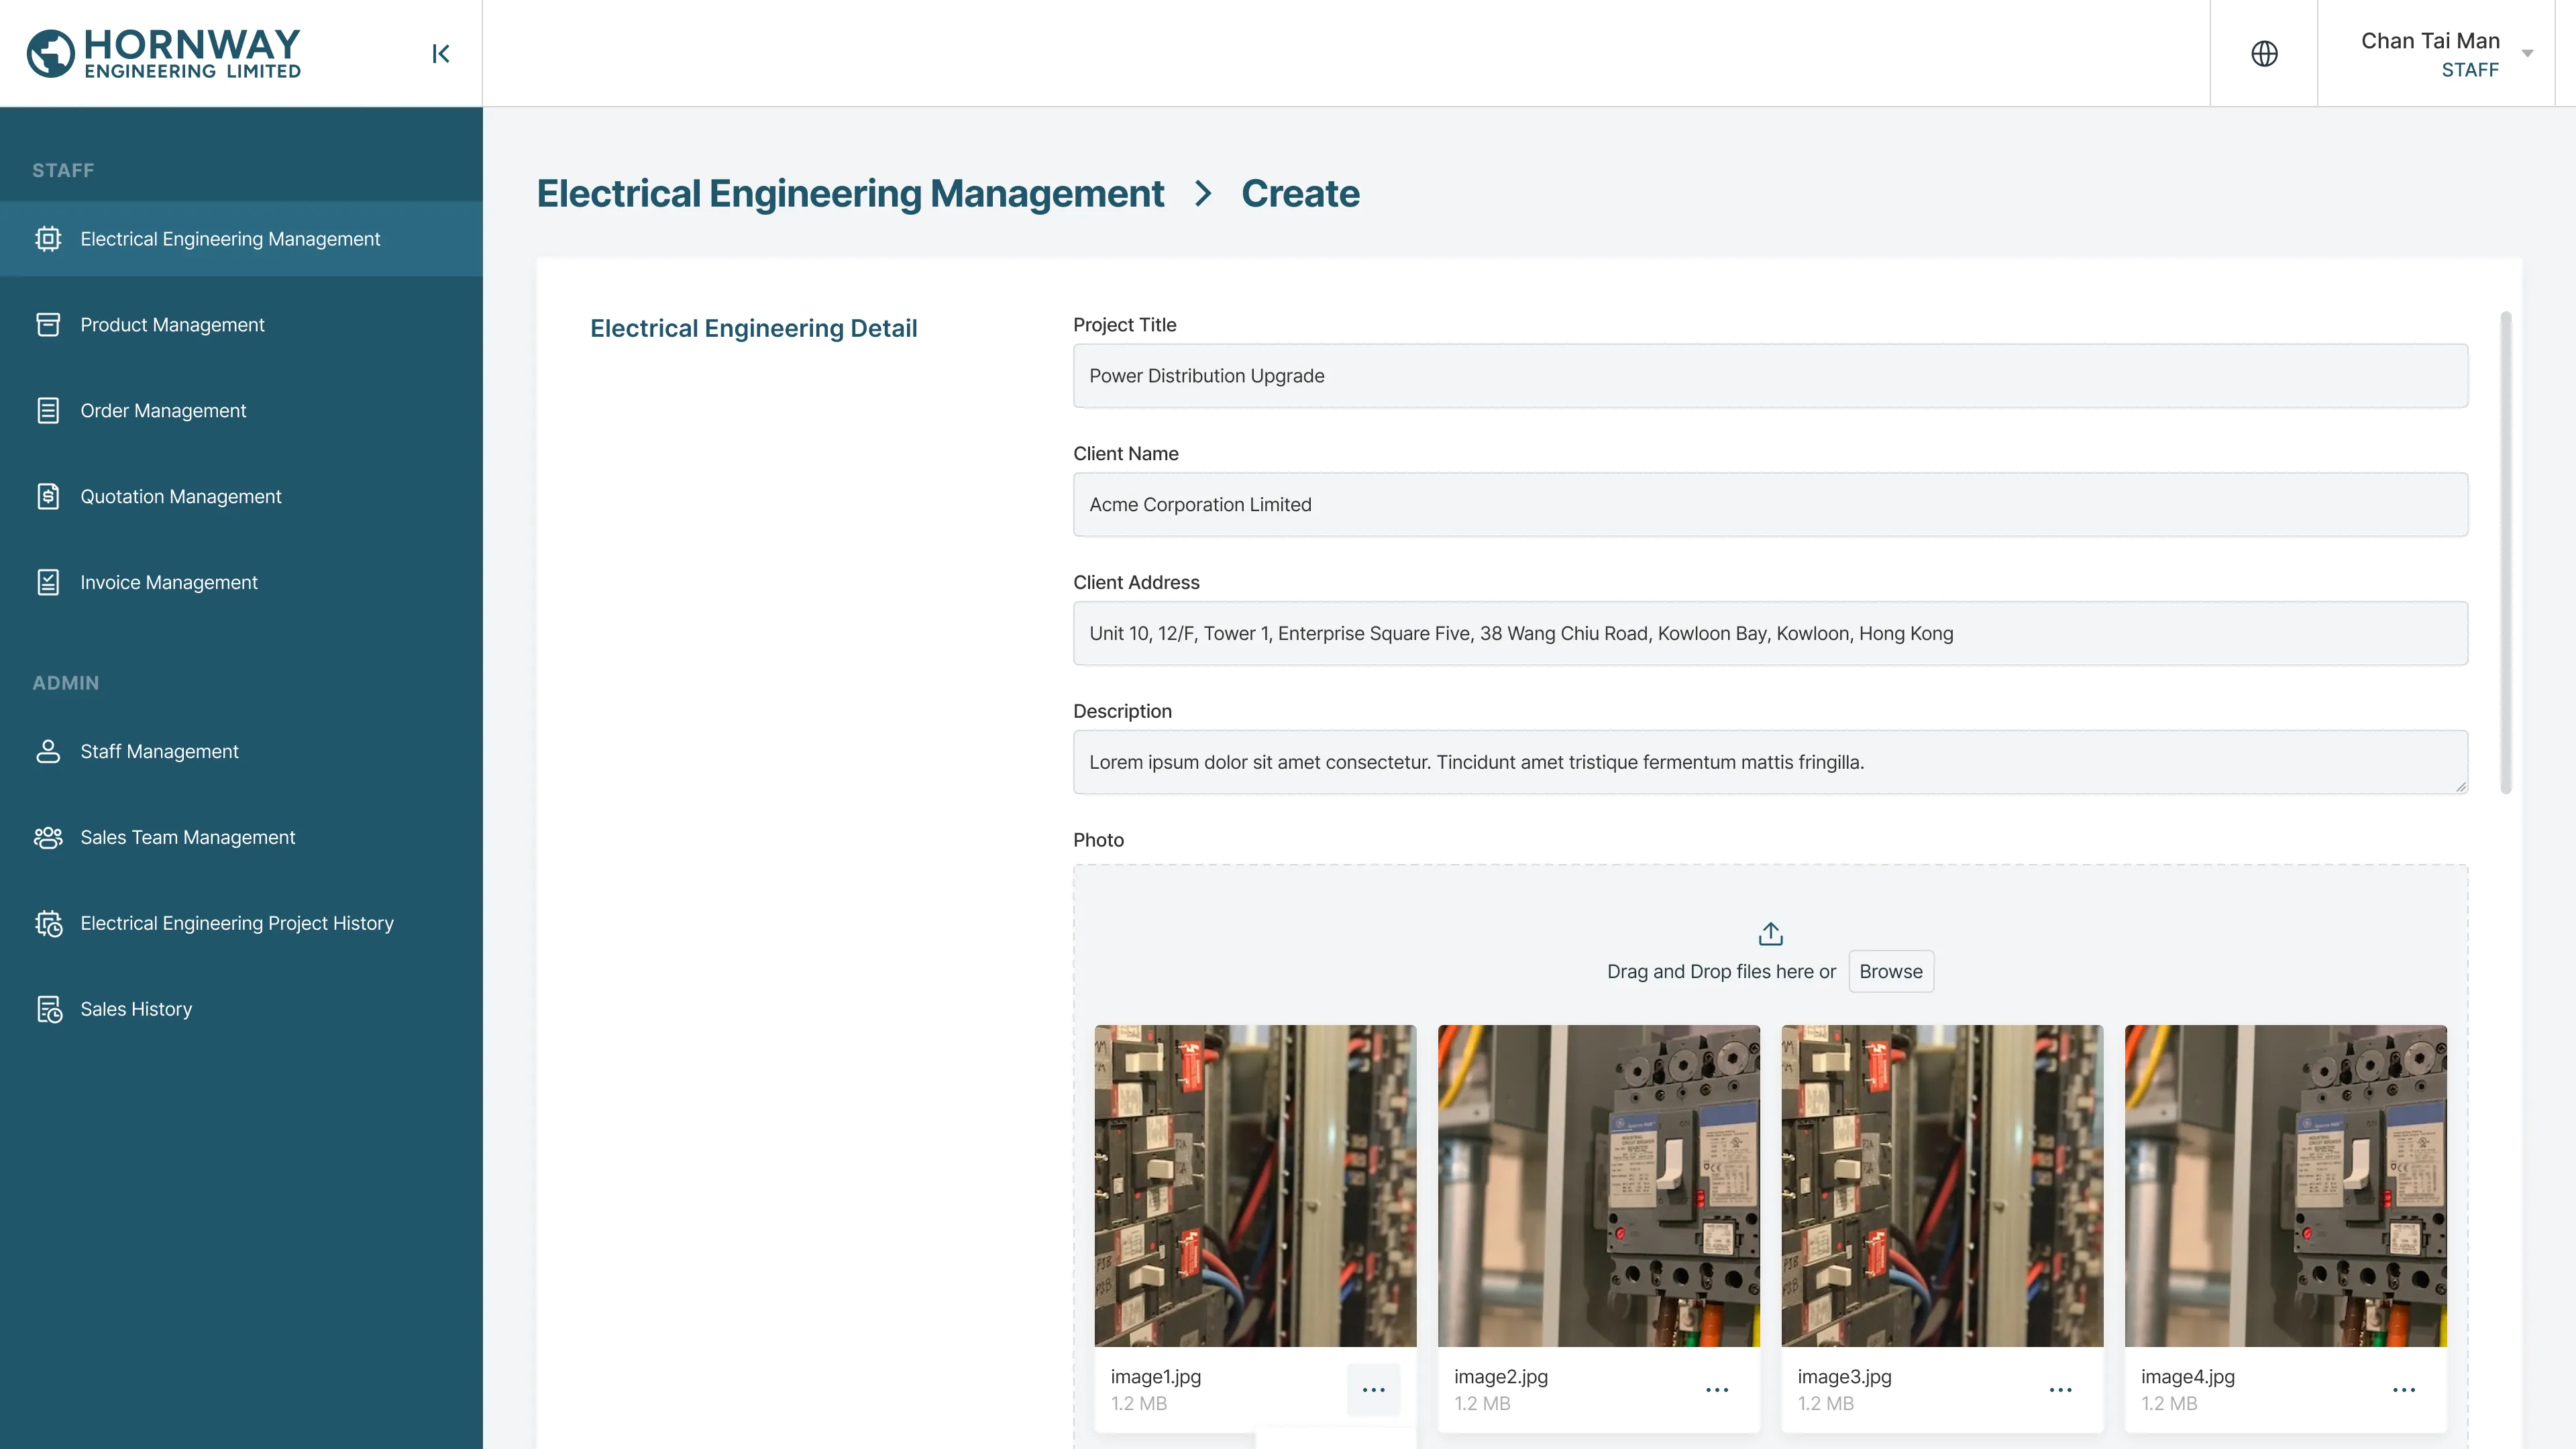The height and width of the screenshot is (1449, 2576).
Task: Click the Staff Management person icon
Action: tap(48, 751)
